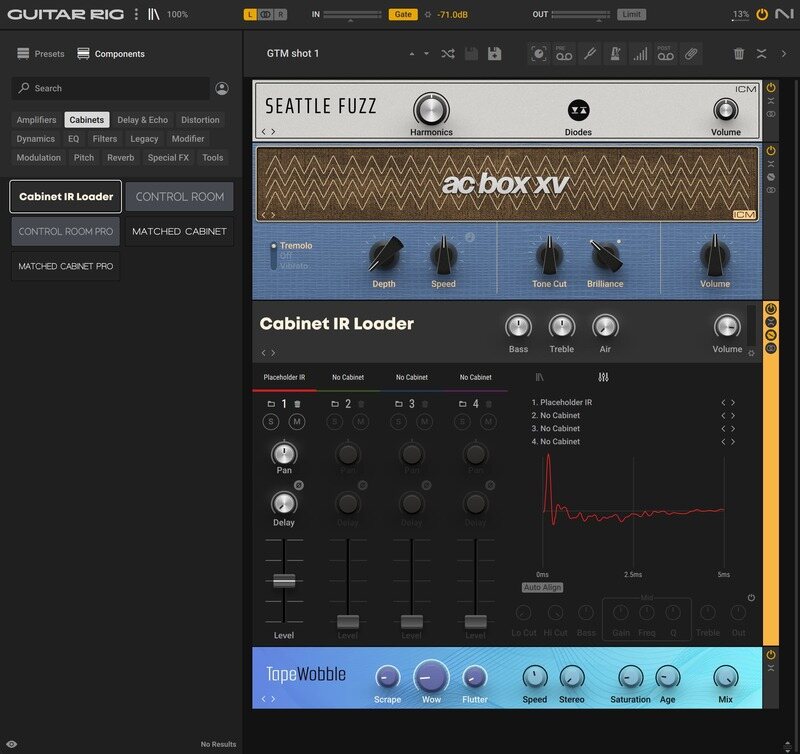Click the paperclip attachment icon
The height and width of the screenshot is (754, 800).
coord(693,55)
